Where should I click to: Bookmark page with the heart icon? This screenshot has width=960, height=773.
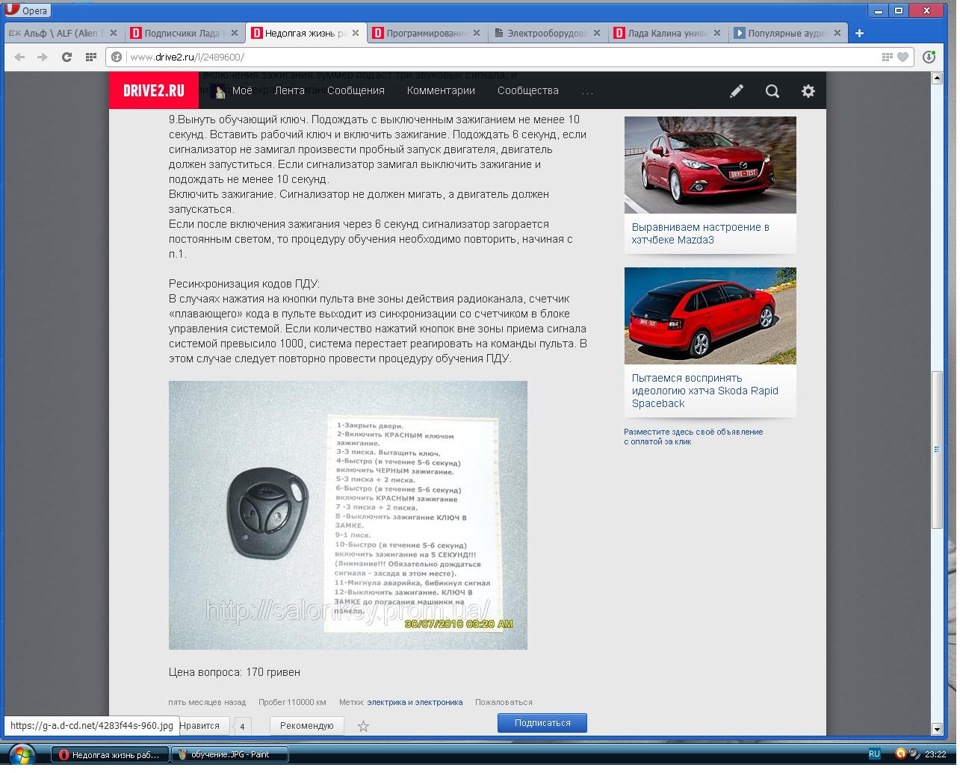pos(902,57)
